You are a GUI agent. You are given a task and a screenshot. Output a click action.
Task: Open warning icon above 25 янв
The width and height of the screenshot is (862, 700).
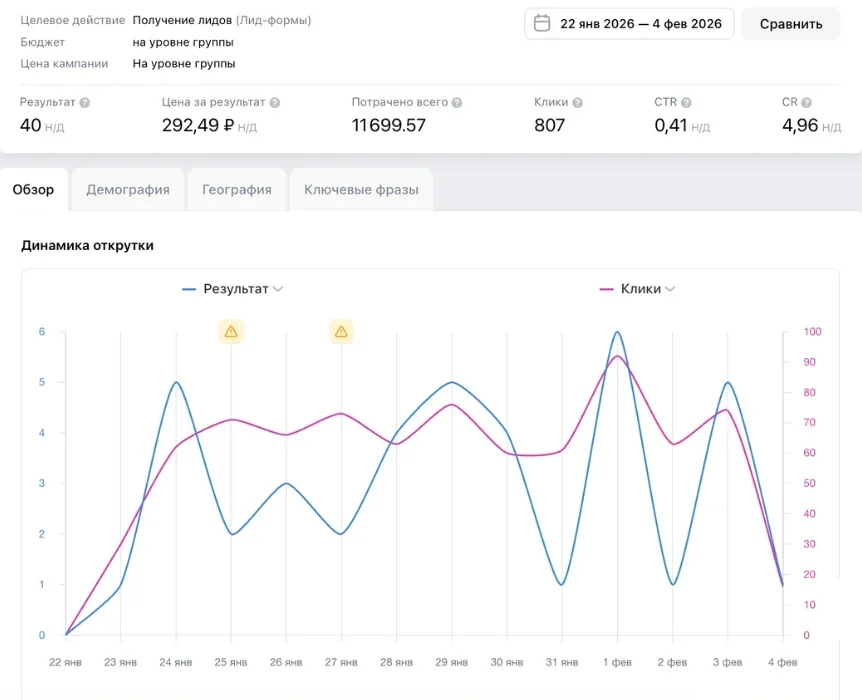point(231,332)
